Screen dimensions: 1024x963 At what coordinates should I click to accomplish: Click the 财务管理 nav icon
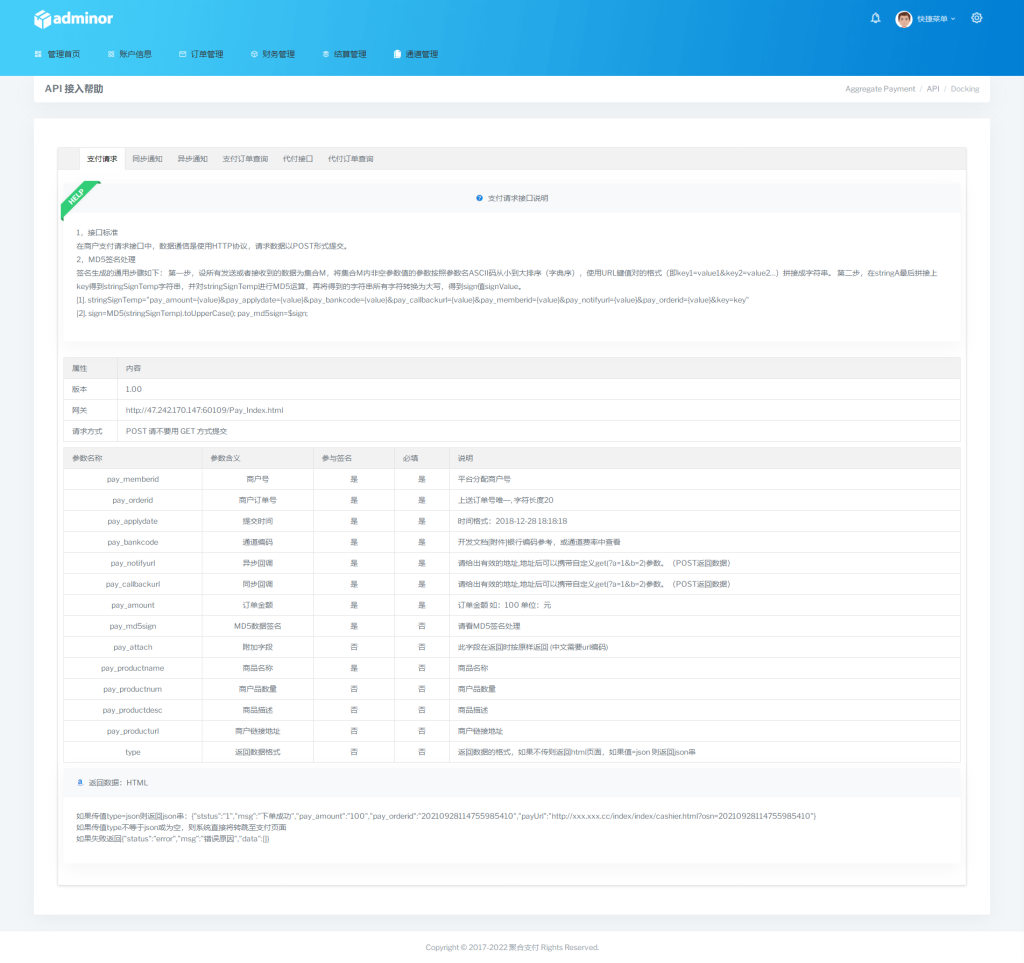pos(254,54)
